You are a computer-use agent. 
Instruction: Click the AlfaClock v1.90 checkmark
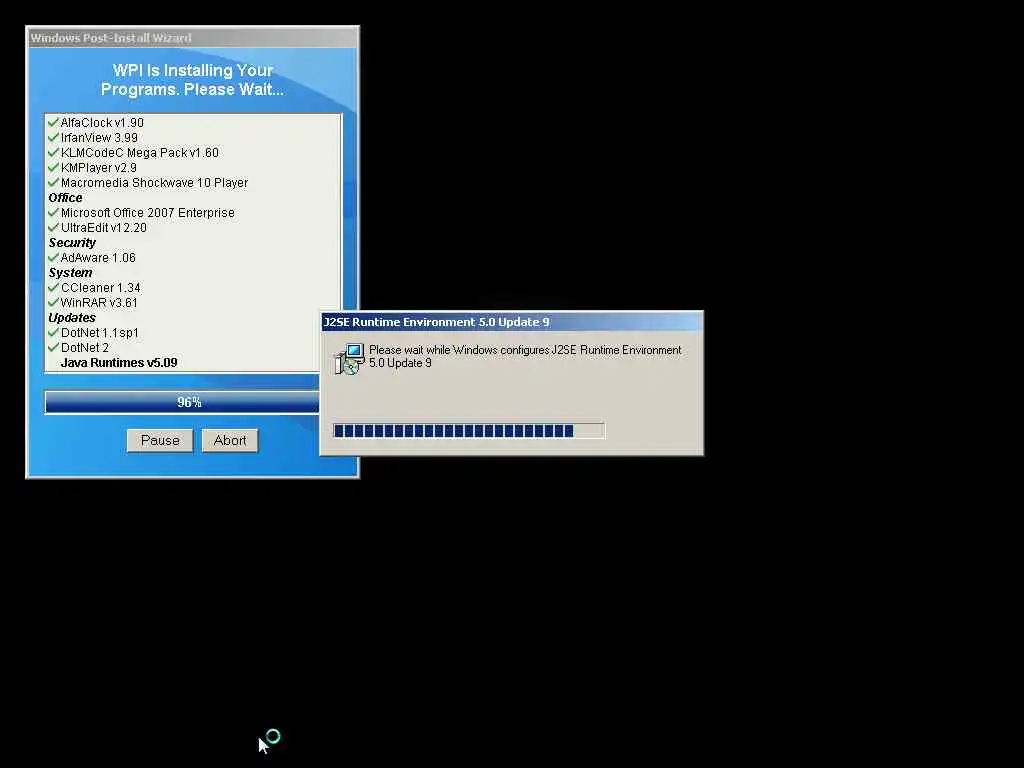(54, 122)
